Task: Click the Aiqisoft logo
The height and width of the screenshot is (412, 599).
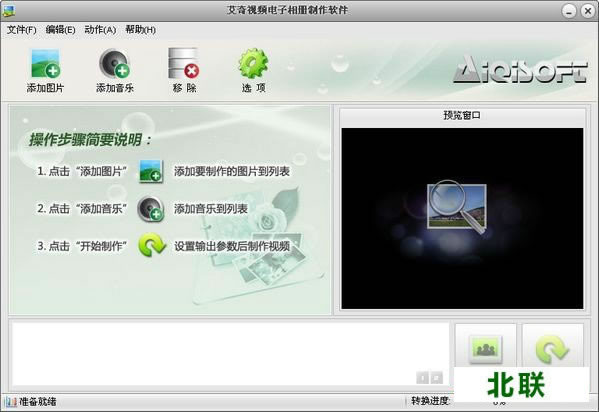Action: 521,69
